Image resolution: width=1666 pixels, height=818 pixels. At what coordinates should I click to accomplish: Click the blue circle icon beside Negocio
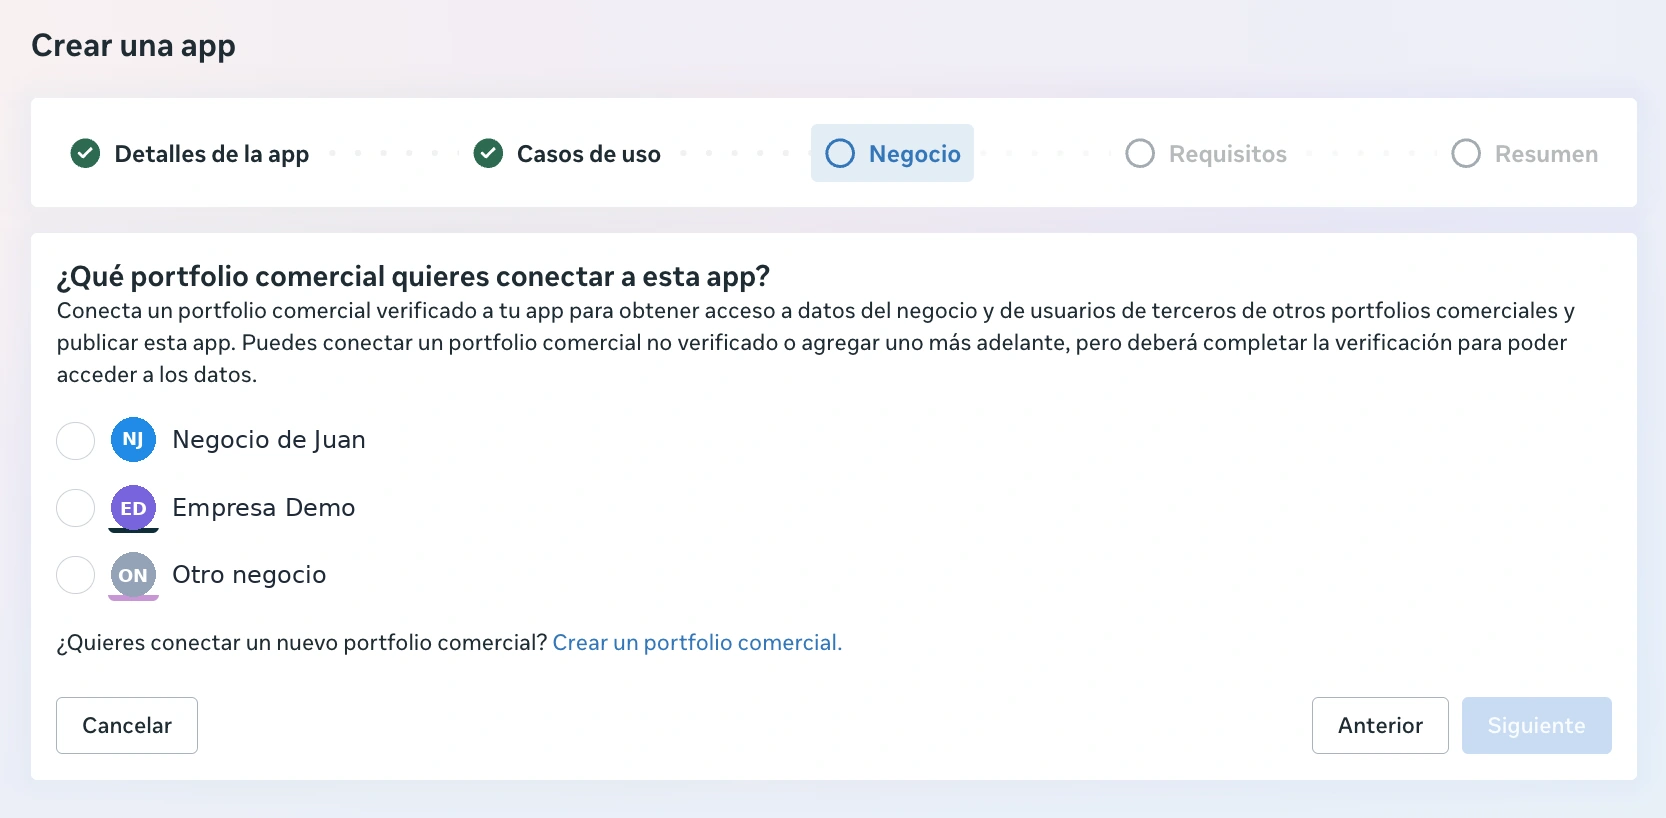840,153
